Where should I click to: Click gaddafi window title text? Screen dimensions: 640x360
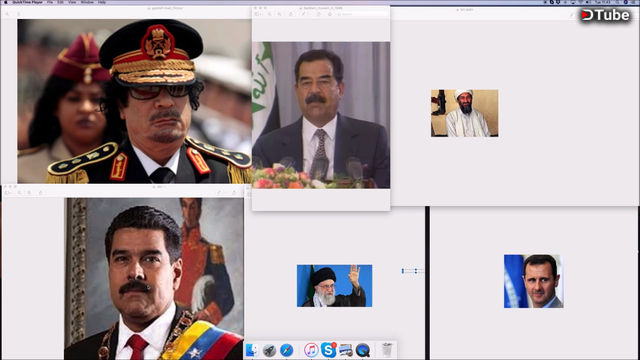pos(167,8)
